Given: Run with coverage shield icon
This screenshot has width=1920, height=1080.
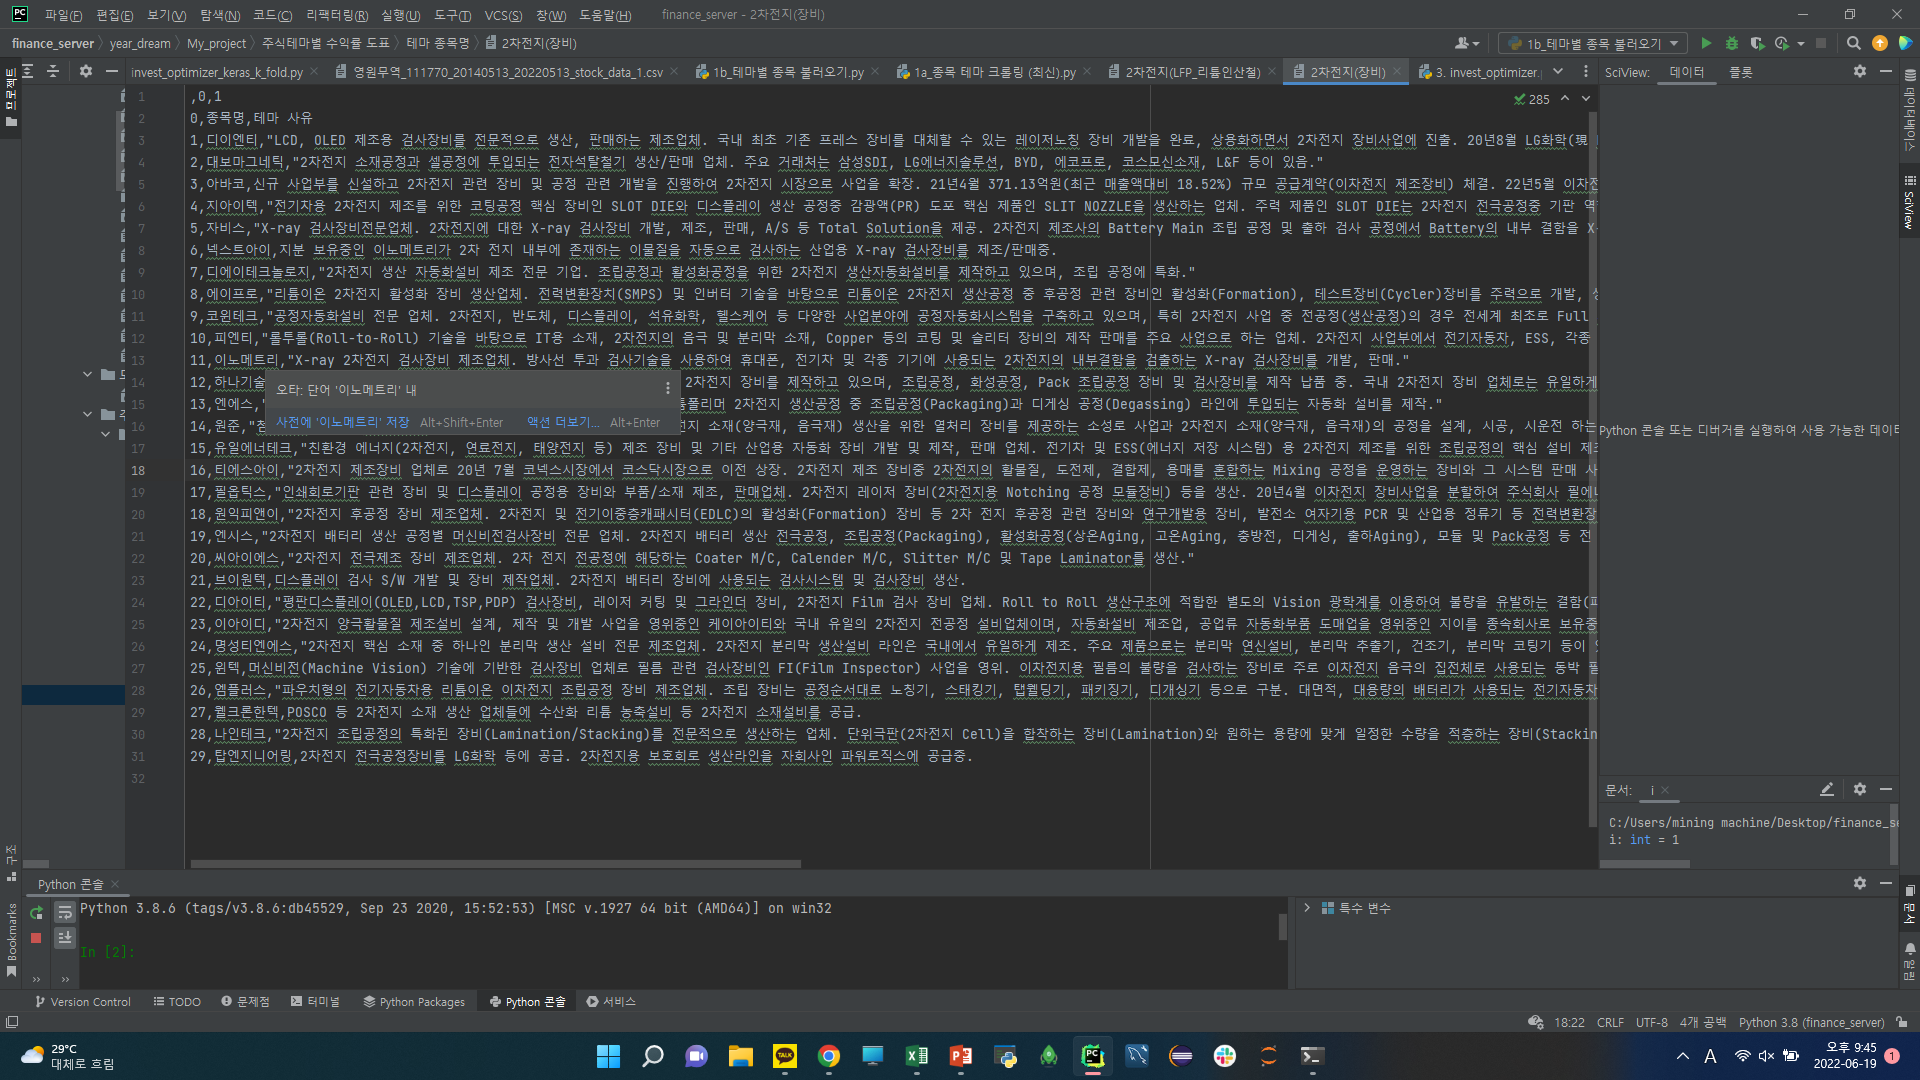Looking at the screenshot, I should pos(1757,43).
